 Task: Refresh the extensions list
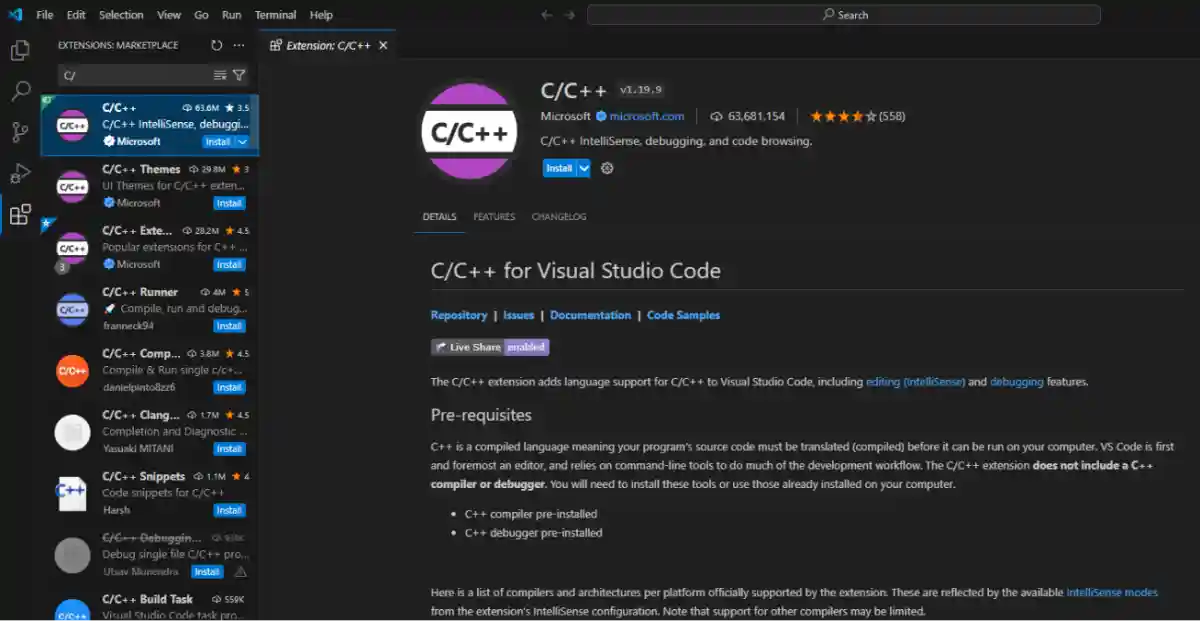[216, 44]
